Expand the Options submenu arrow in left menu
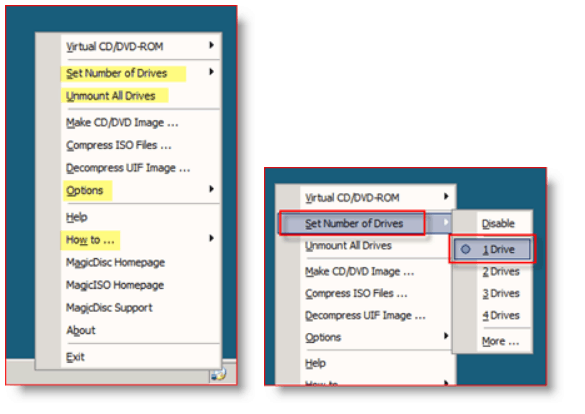The image size is (585, 414). (212, 189)
